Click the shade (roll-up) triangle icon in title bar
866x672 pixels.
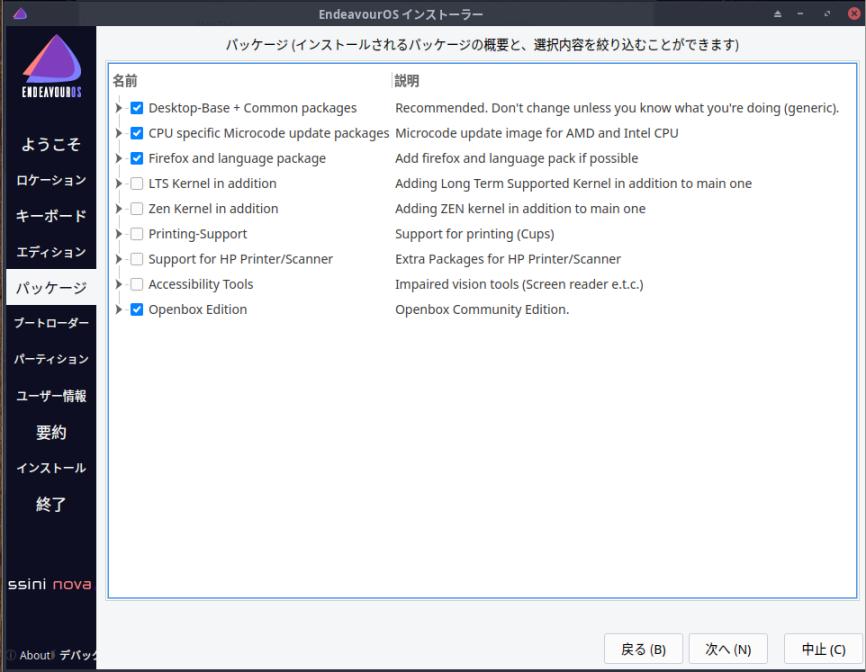[x=778, y=14]
